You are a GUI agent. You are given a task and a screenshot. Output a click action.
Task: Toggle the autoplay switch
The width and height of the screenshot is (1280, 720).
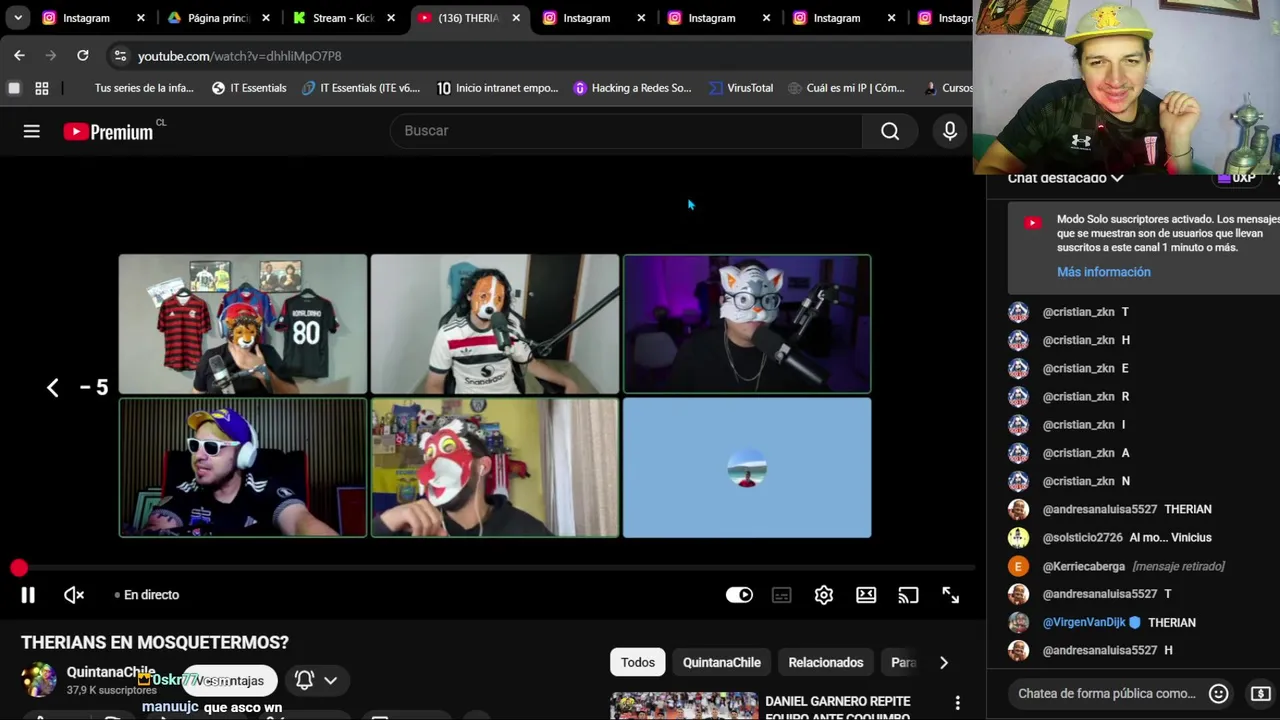pyautogui.click(x=739, y=595)
